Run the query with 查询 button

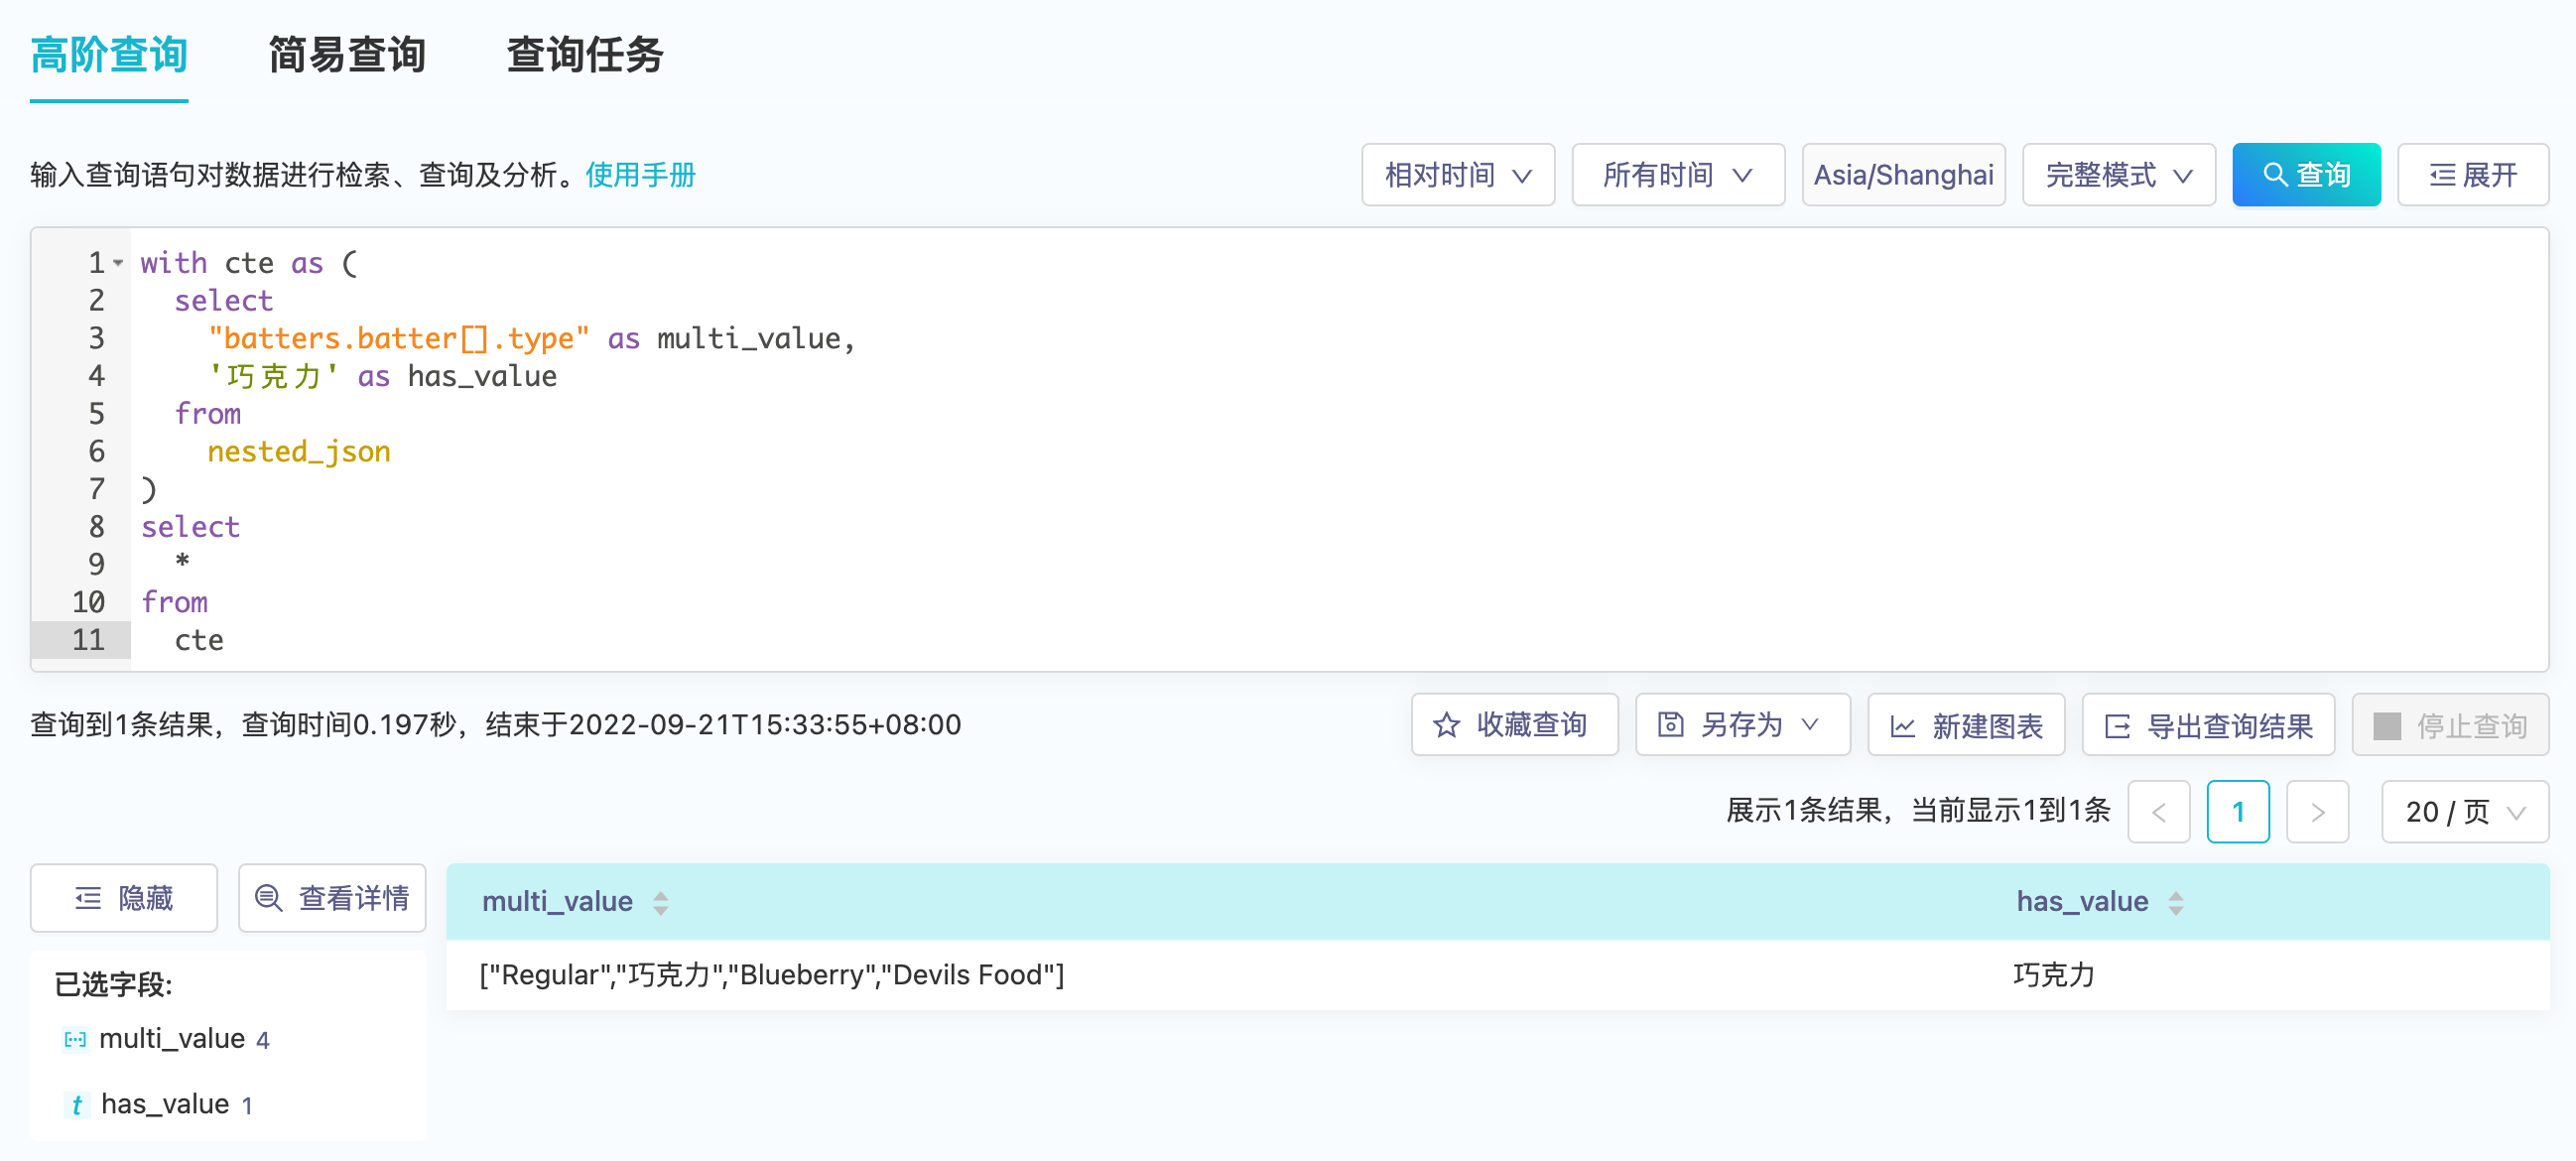(2306, 175)
